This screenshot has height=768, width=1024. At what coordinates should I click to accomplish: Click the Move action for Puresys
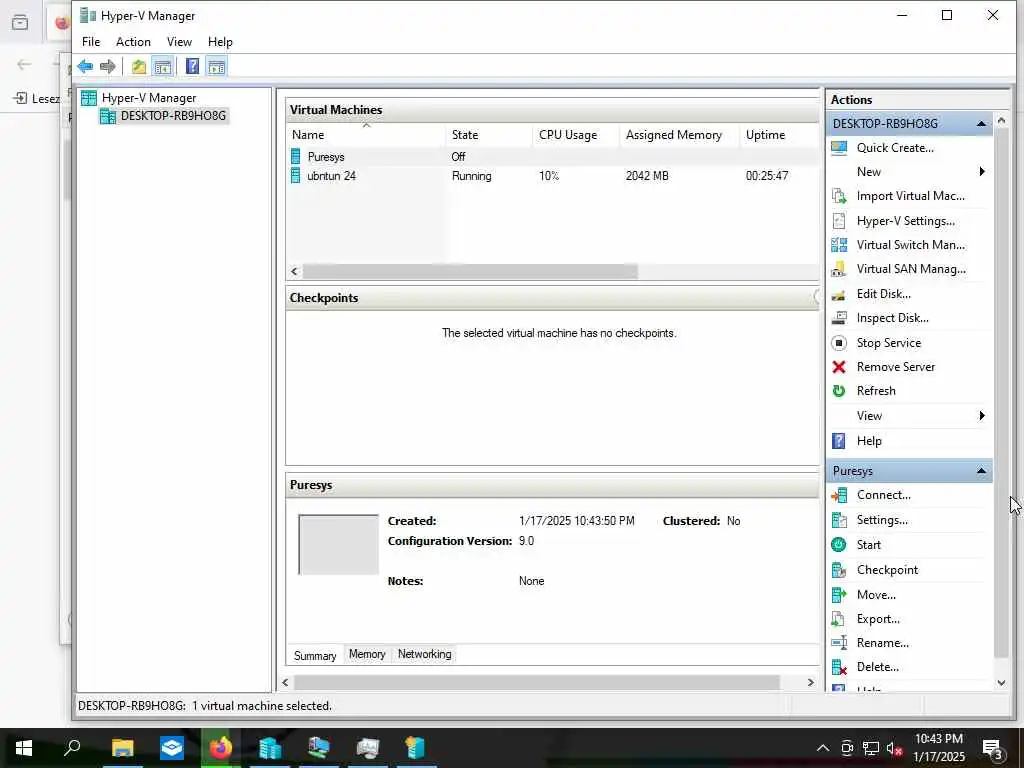coord(876,595)
